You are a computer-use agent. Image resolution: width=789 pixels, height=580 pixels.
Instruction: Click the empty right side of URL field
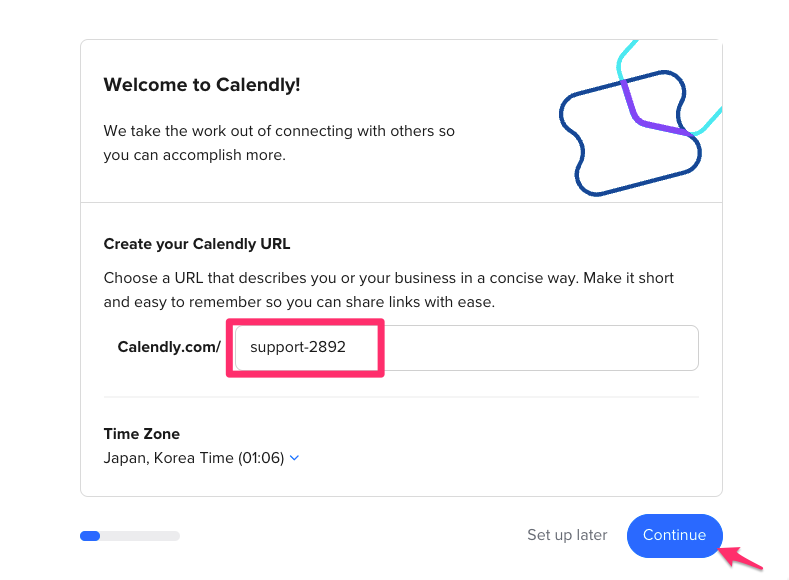pos(541,348)
